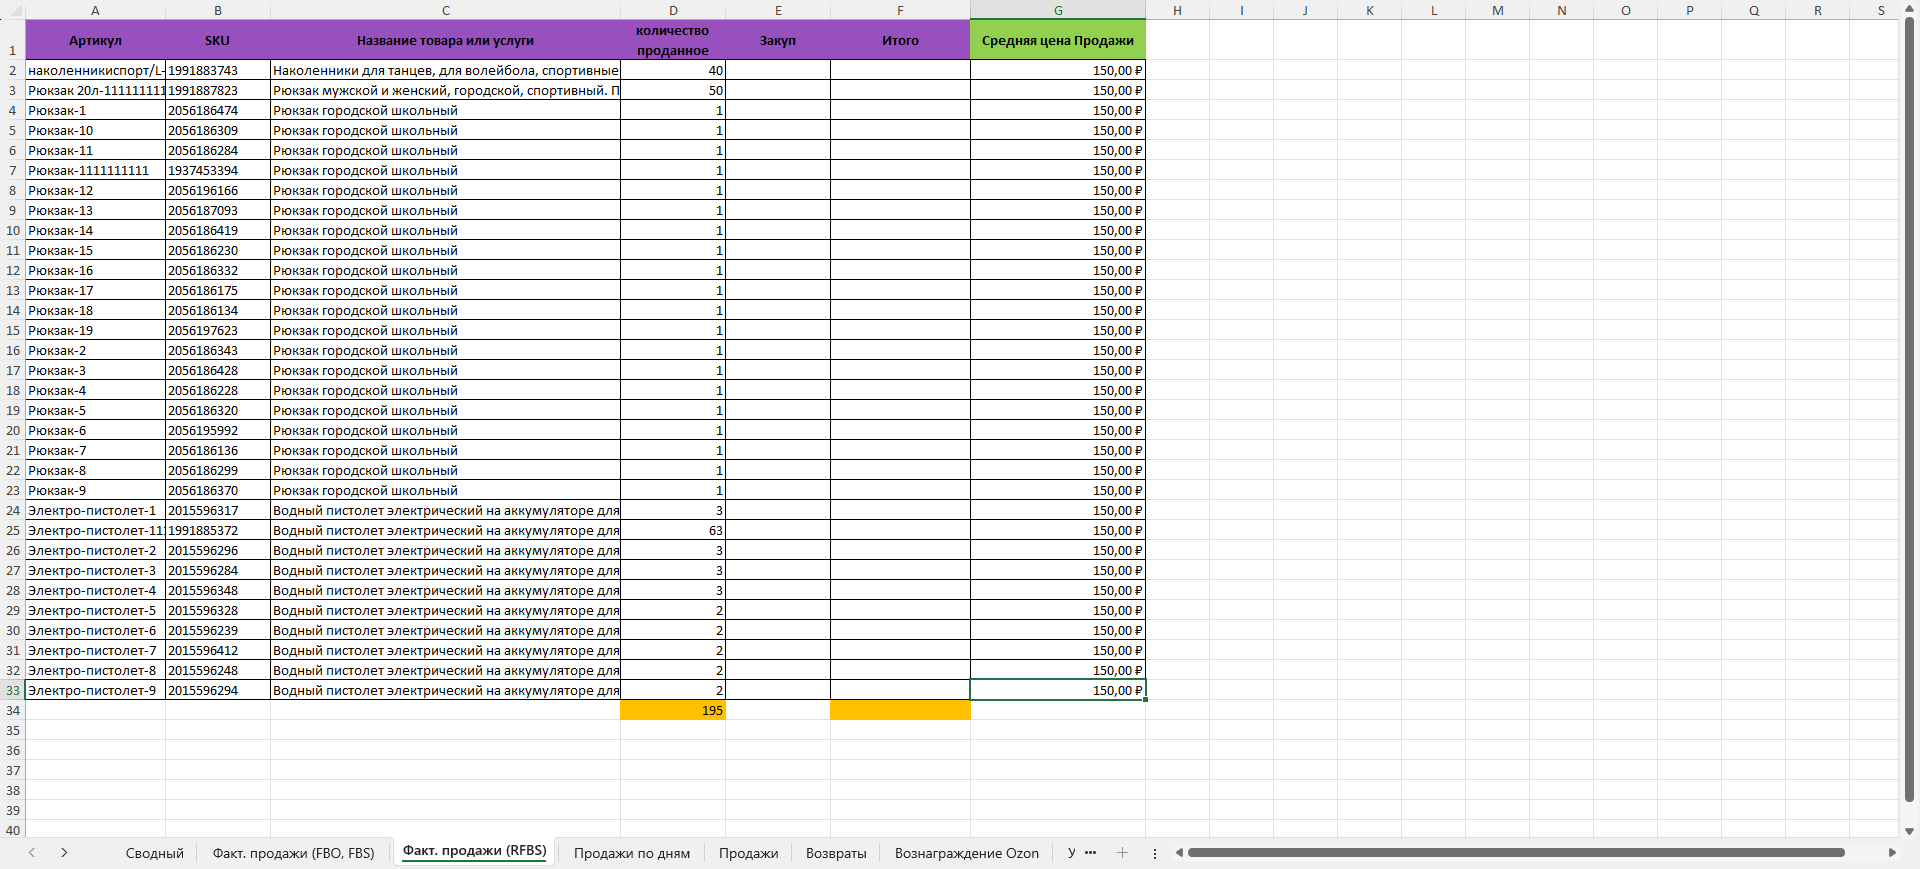
Task: Select the orange total cell showing 195
Action: click(672, 711)
